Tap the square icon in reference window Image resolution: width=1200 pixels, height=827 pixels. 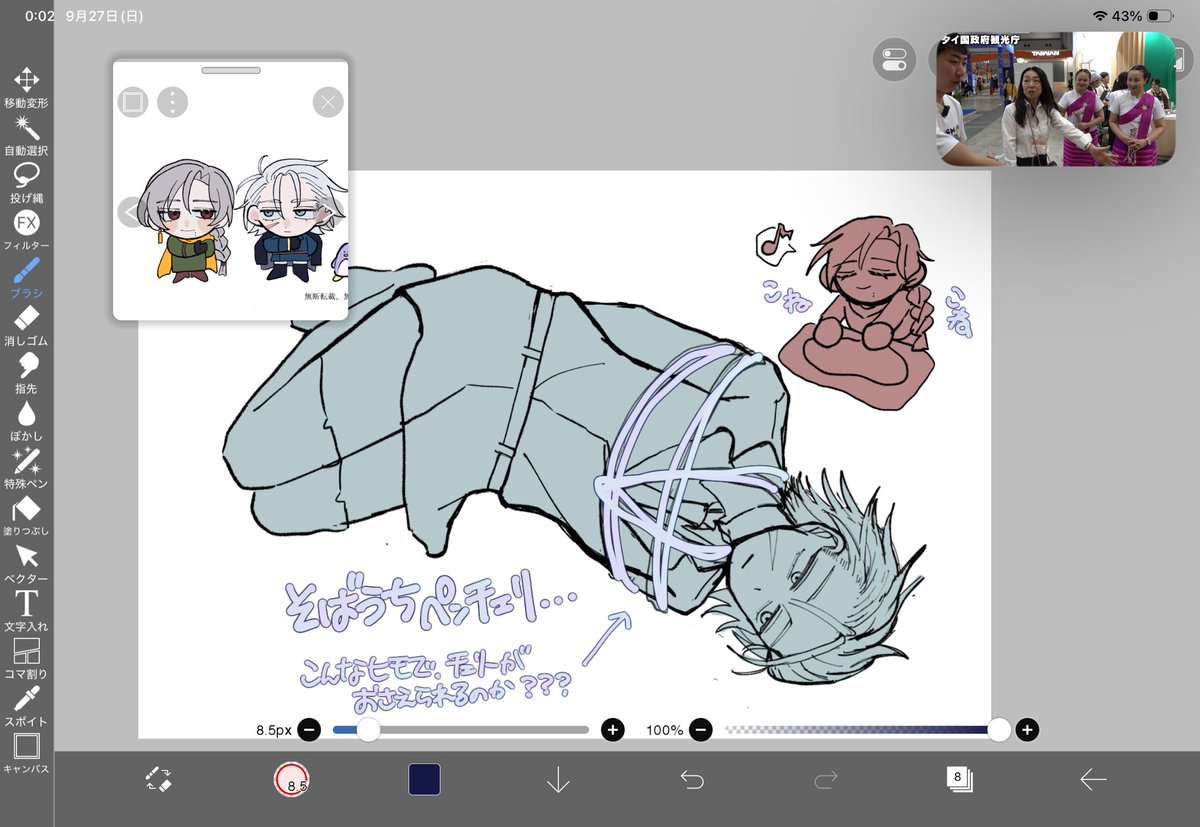(133, 102)
